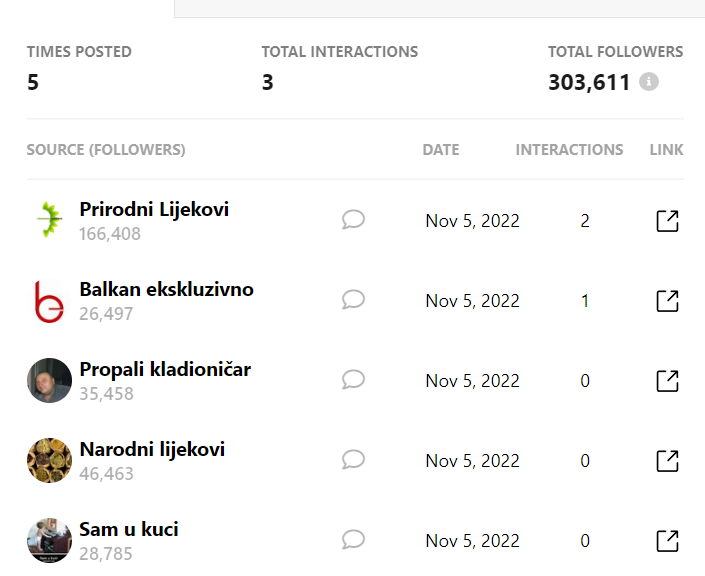Open external link for Prirodni Lijekovi post
This screenshot has height=576, width=705.
click(668, 221)
